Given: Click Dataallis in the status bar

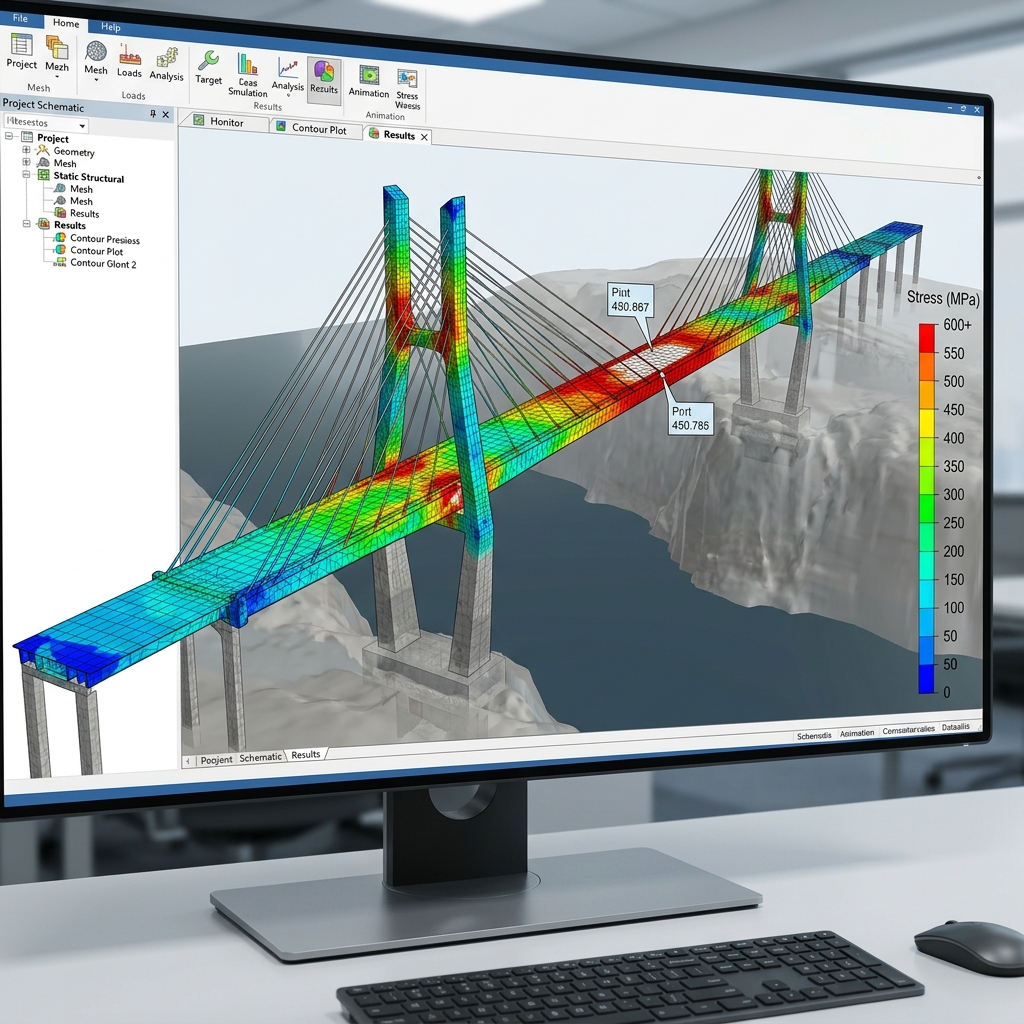Looking at the screenshot, I should [955, 726].
